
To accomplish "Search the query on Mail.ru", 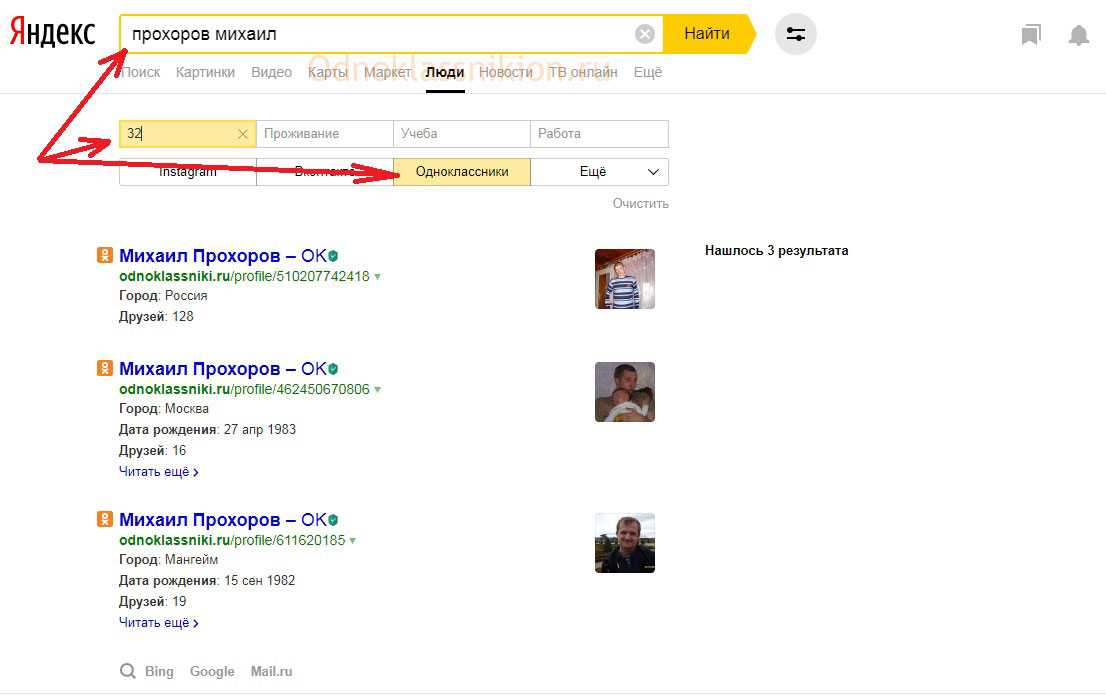I will coord(272,671).
